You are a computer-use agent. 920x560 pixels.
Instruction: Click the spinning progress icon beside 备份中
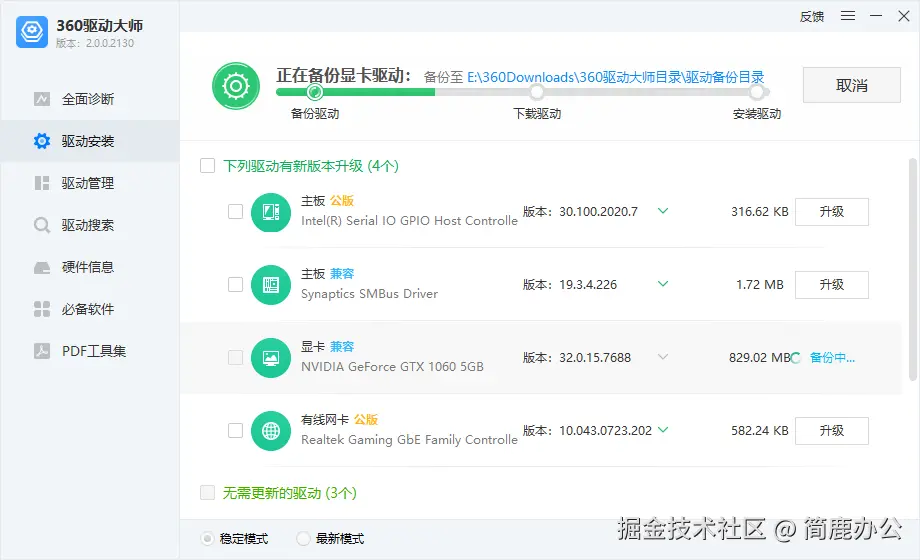click(796, 358)
